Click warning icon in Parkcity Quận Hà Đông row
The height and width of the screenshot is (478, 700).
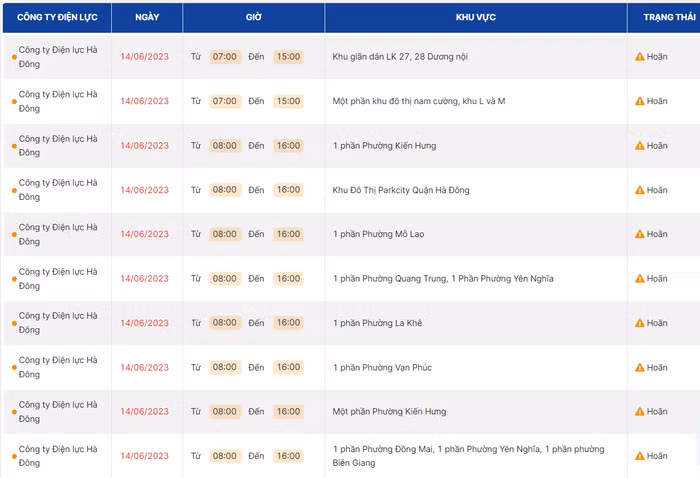[x=640, y=190]
